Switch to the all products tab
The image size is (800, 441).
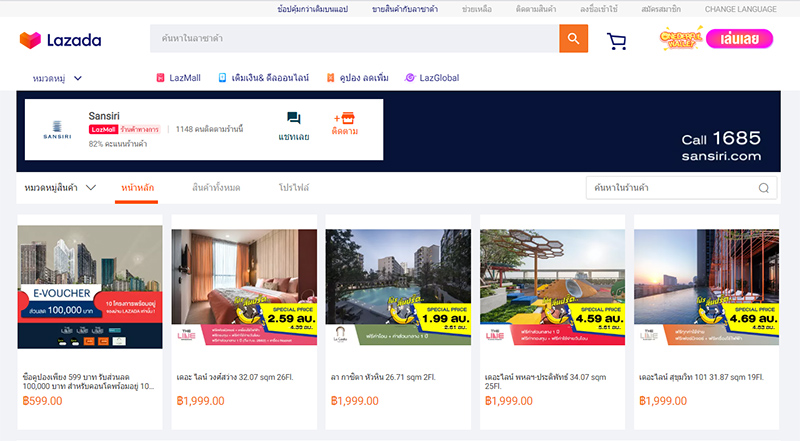pyautogui.click(x=216, y=187)
